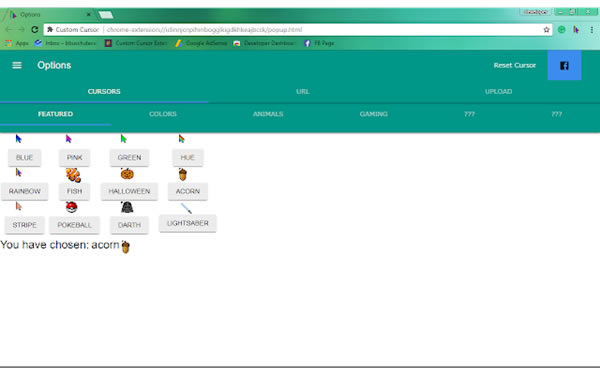600x375 pixels.
Task: Switch to the CURSORS tab
Action: [x=104, y=91]
